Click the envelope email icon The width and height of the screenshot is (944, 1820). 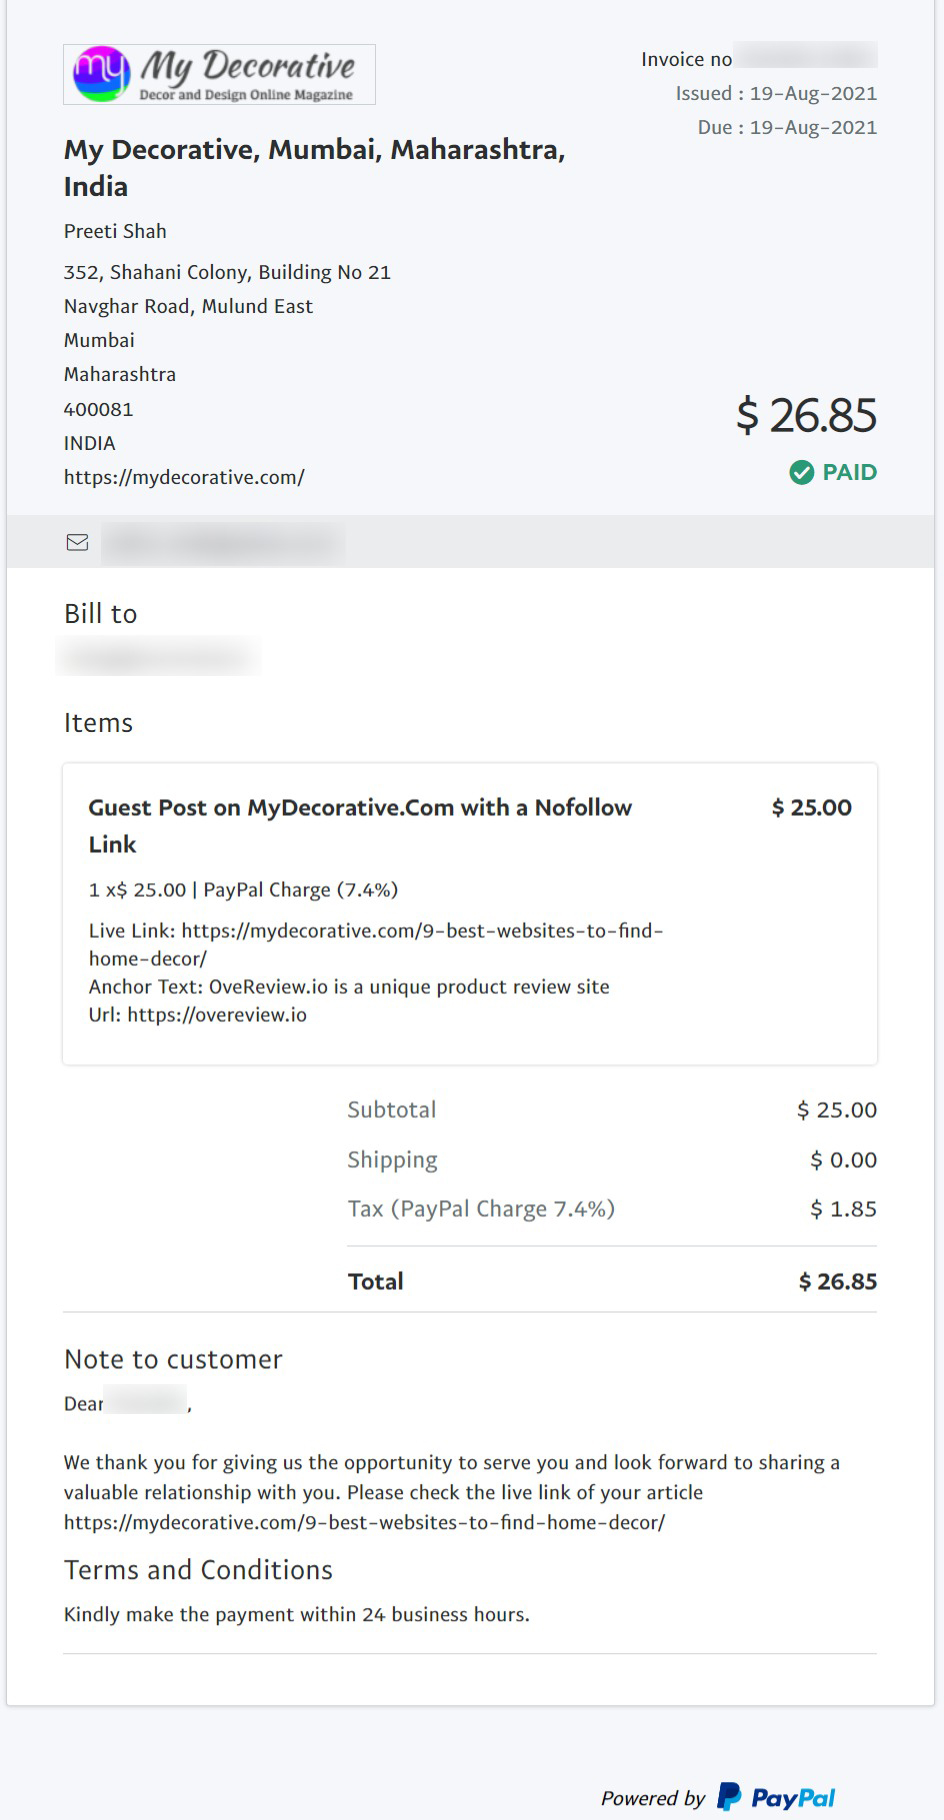[x=77, y=542]
